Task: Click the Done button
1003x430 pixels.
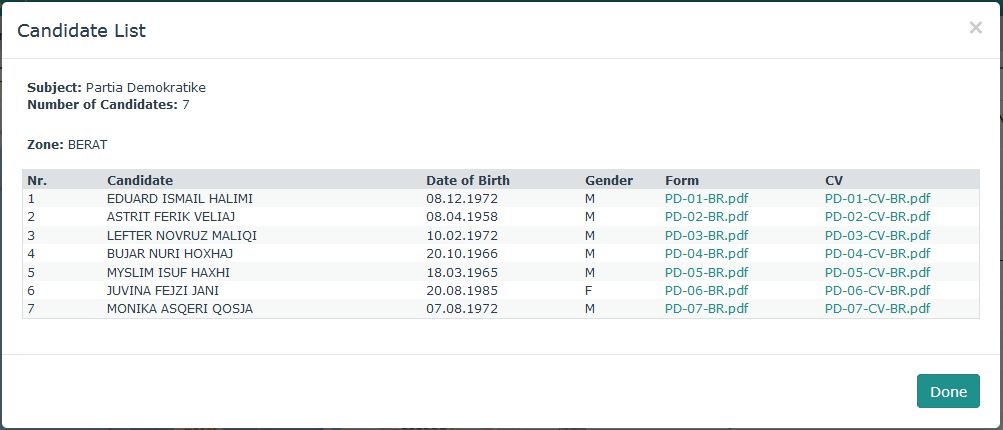Action: click(x=947, y=391)
